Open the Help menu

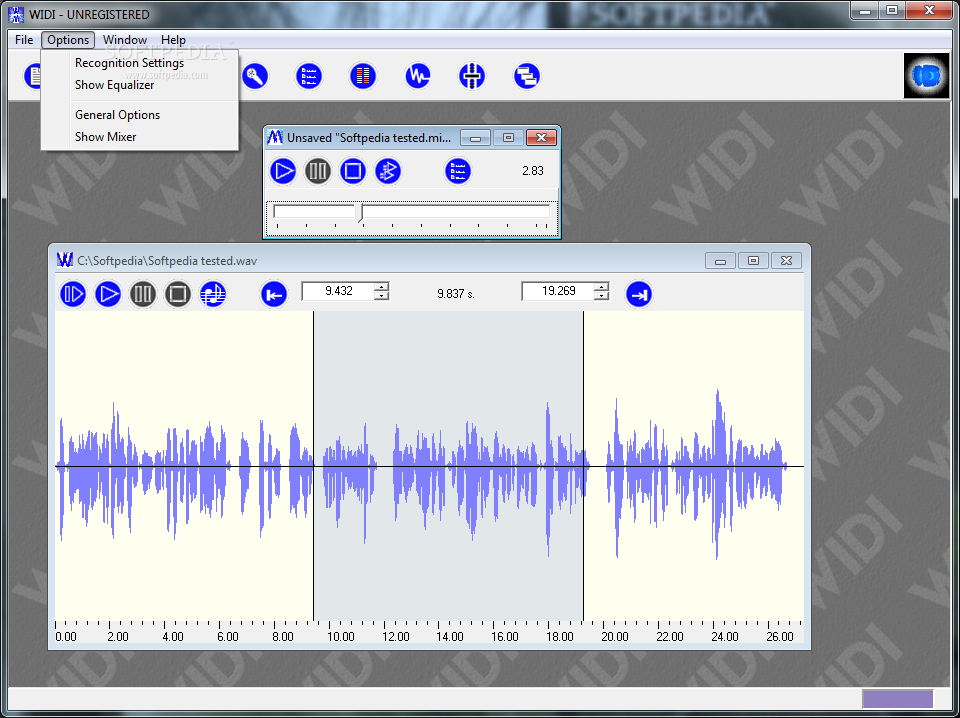click(173, 40)
